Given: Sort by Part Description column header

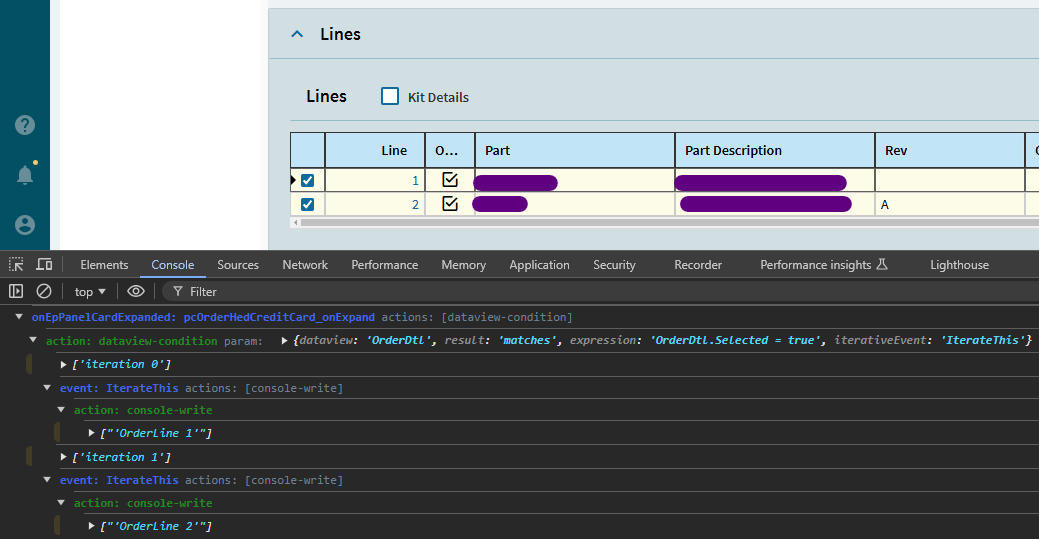Looking at the screenshot, I should coord(733,150).
